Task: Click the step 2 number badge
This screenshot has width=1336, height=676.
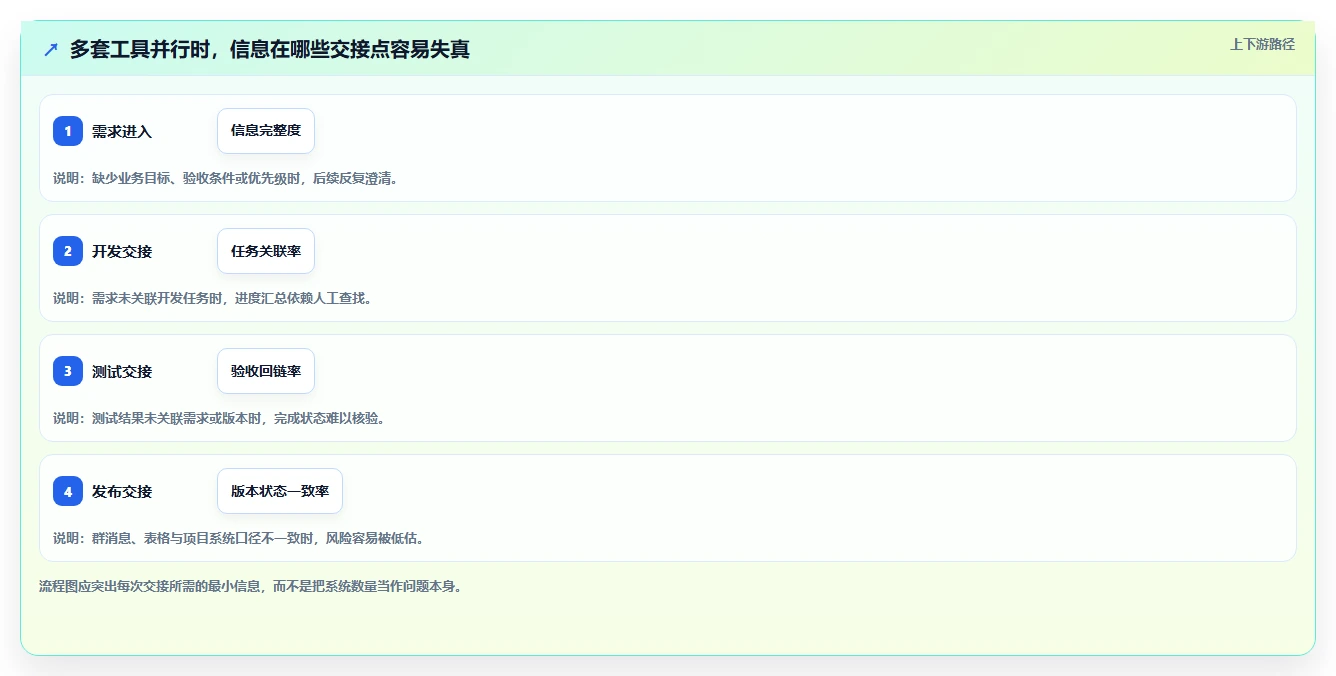Action: (68, 251)
